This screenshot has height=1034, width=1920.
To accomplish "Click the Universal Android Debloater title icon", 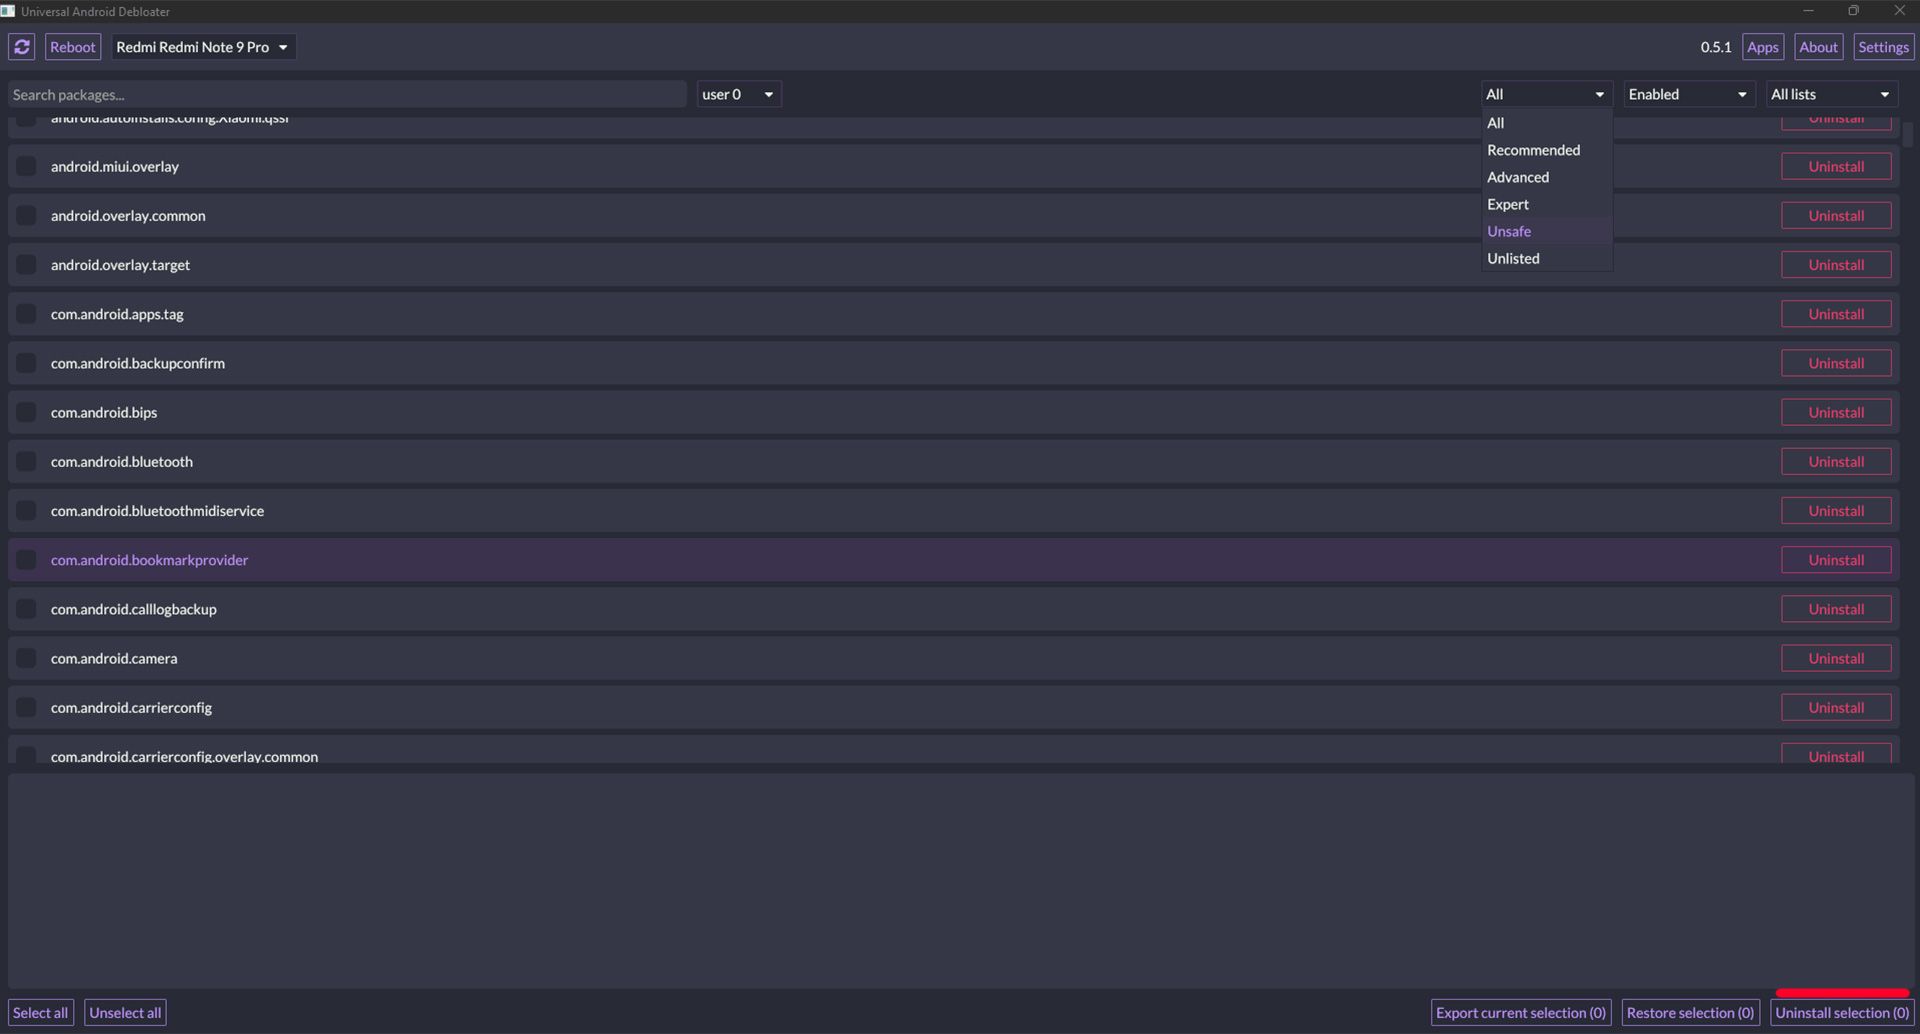I will 8,11.
